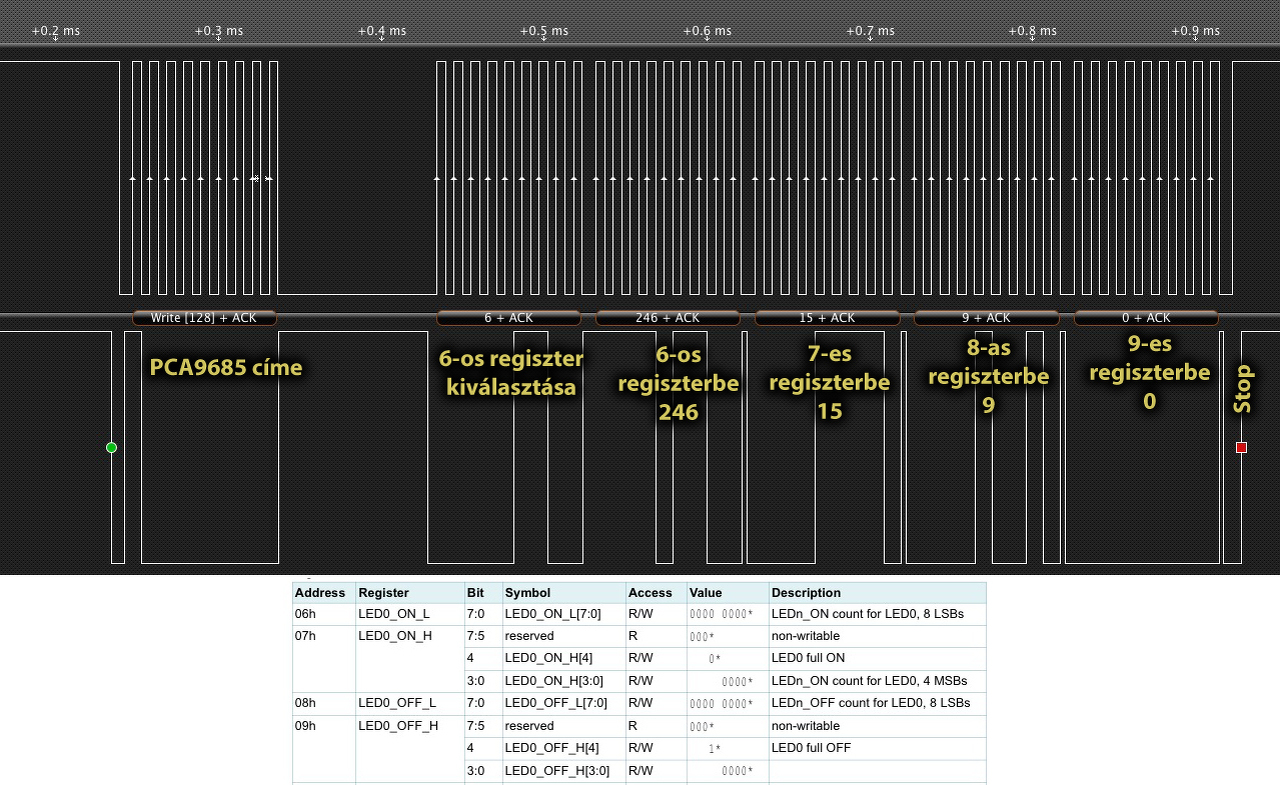Screen dimensions: 1280x785
Task: Select the +0.3 ms time ruler mark
Action: [x=218, y=31]
